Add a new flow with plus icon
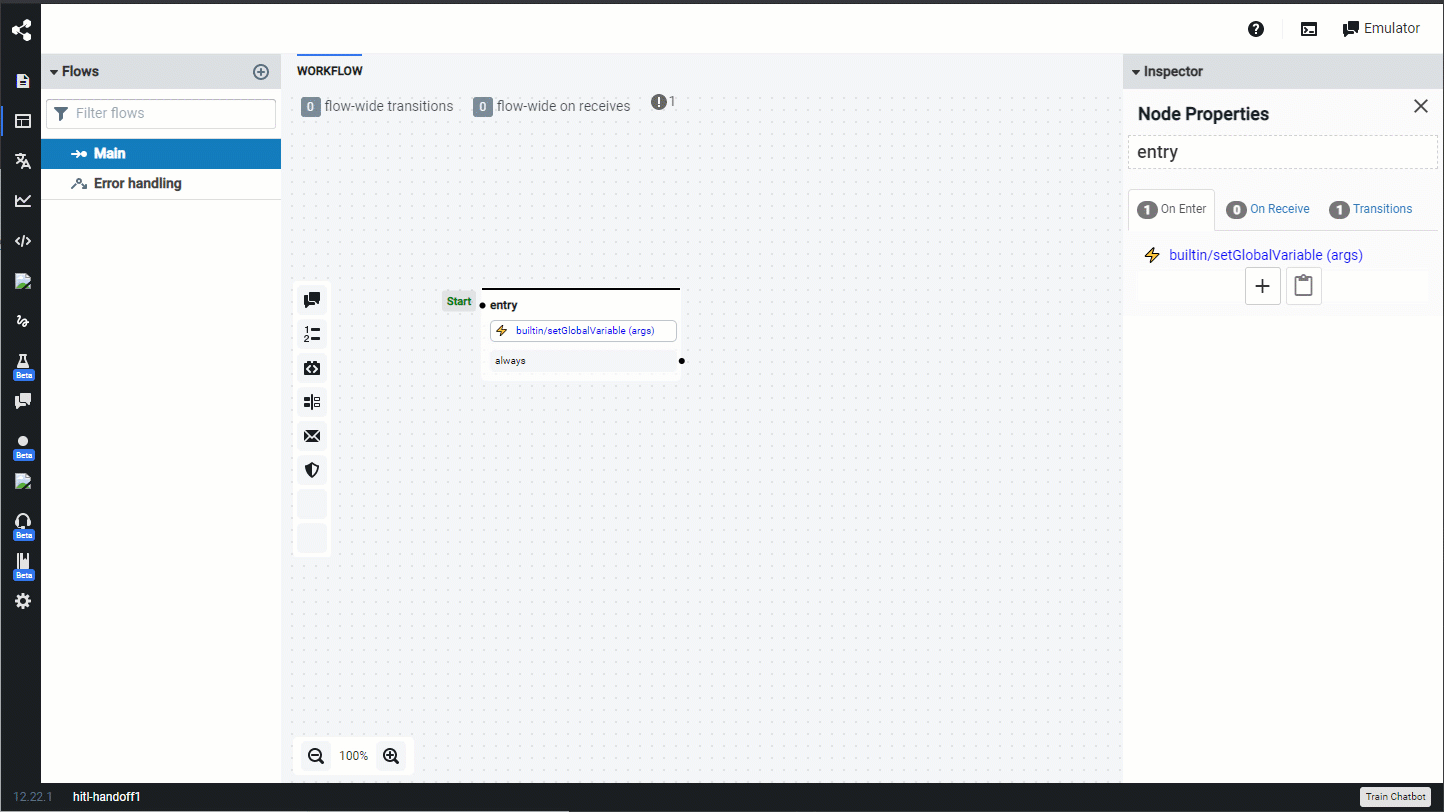This screenshot has height=812, width=1444. pyautogui.click(x=261, y=72)
